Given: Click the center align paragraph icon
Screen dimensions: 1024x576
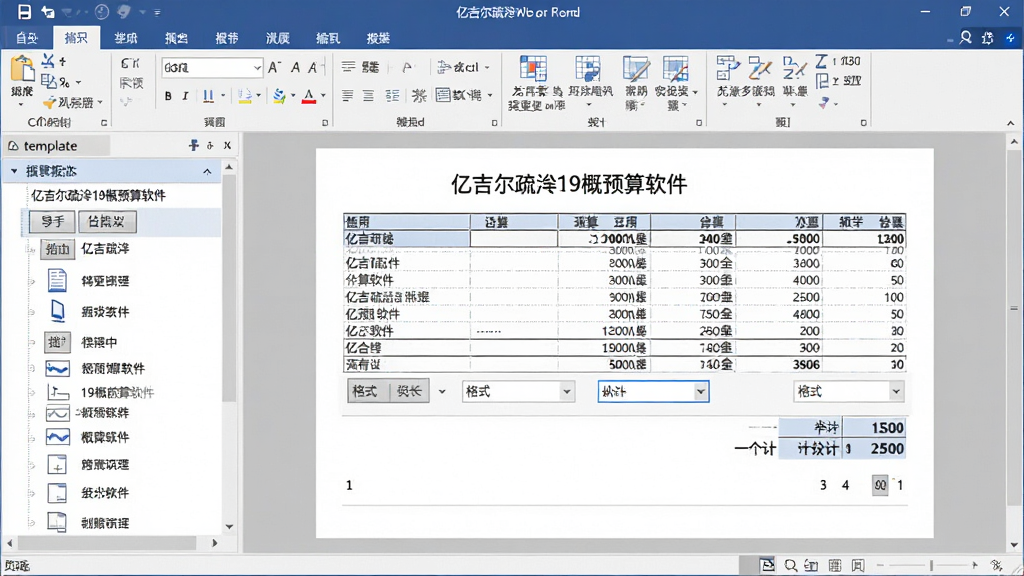Looking at the screenshot, I should pos(368,96).
